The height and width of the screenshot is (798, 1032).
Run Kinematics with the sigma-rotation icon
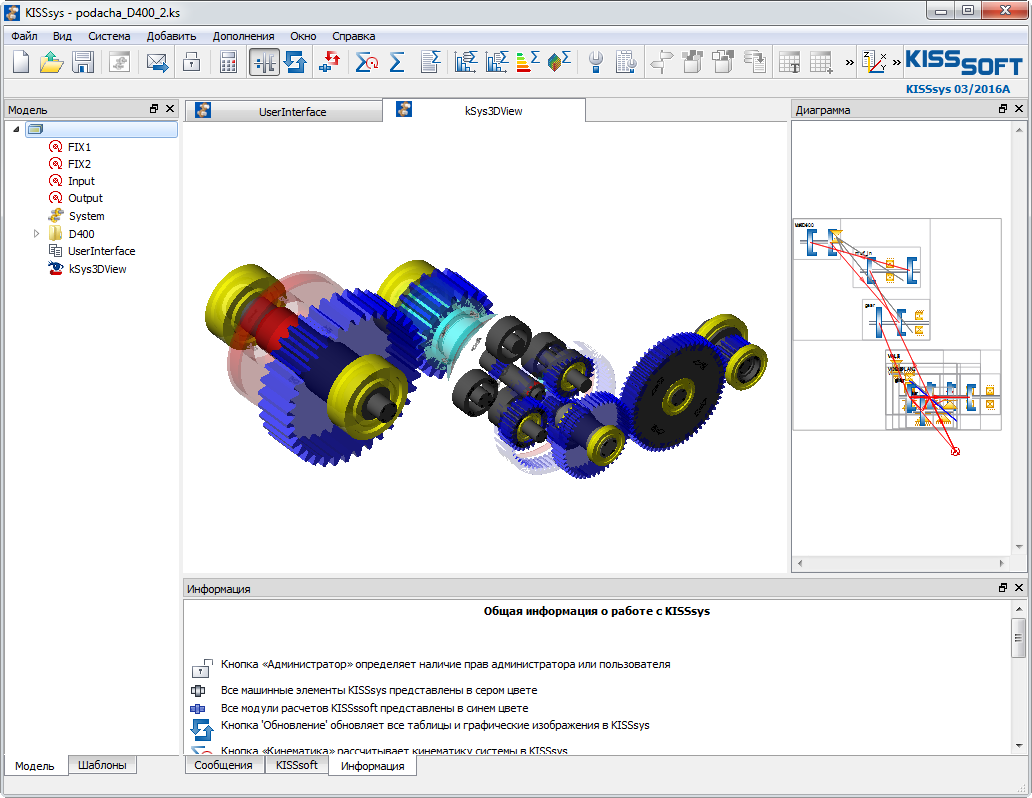(x=367, y=63)
